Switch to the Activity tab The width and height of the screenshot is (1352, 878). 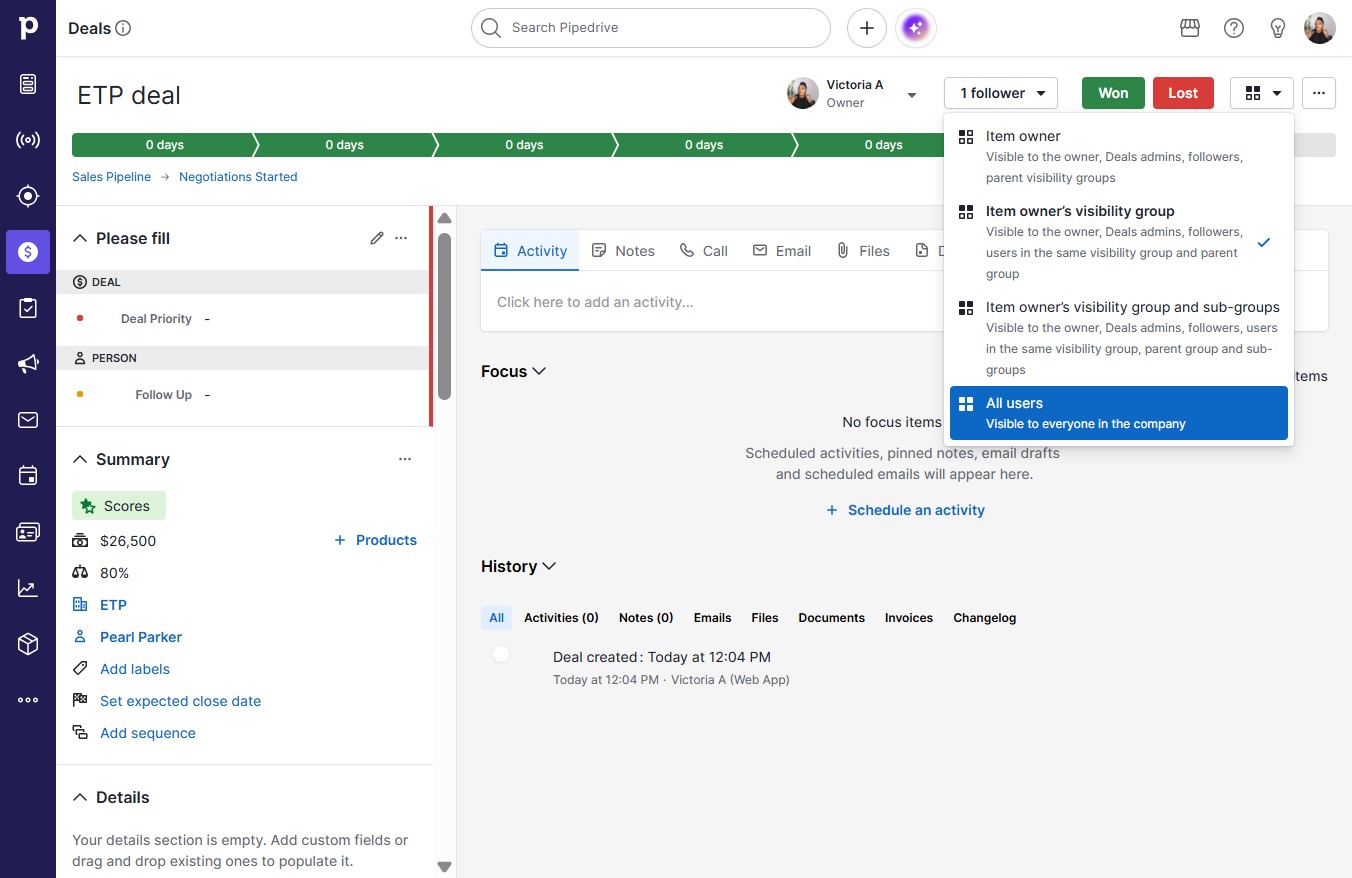(531, 251)
